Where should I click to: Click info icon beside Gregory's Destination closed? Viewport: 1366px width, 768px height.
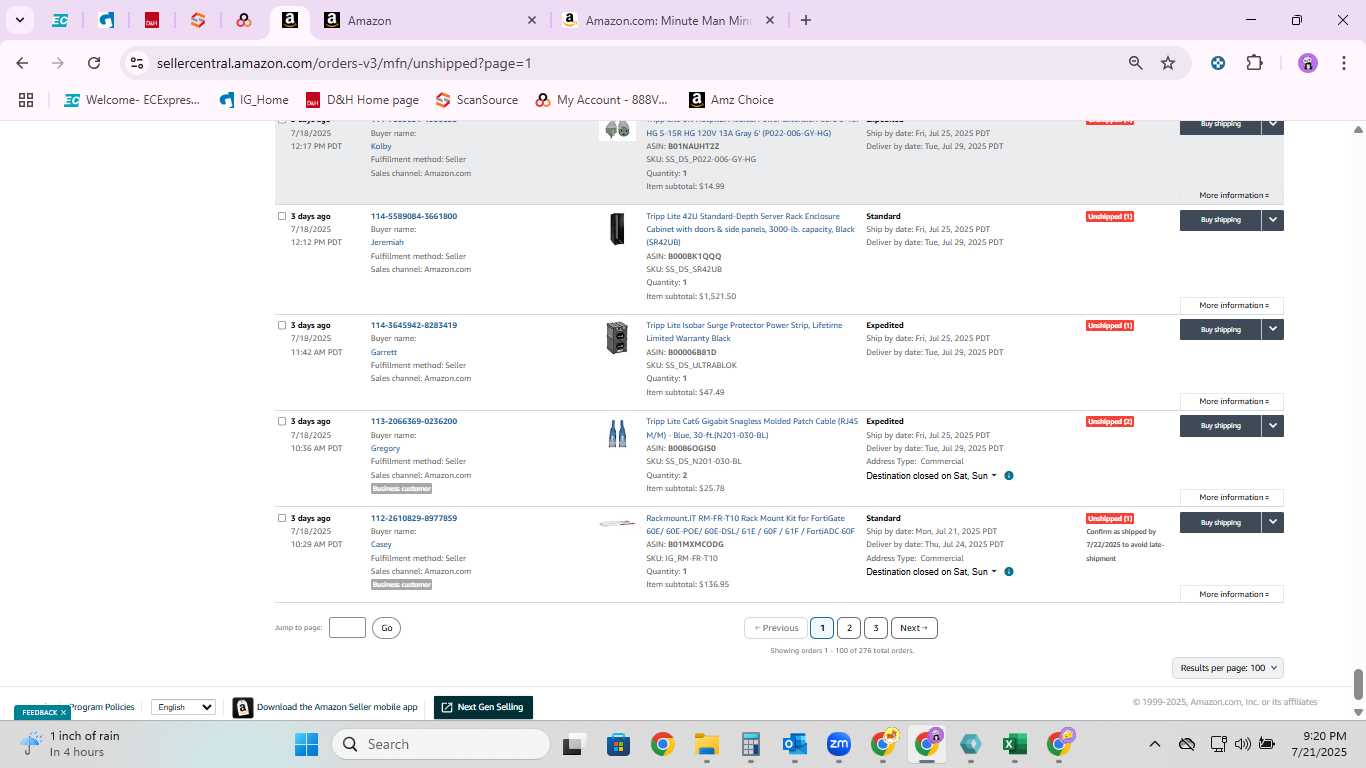coord(1009,476)
